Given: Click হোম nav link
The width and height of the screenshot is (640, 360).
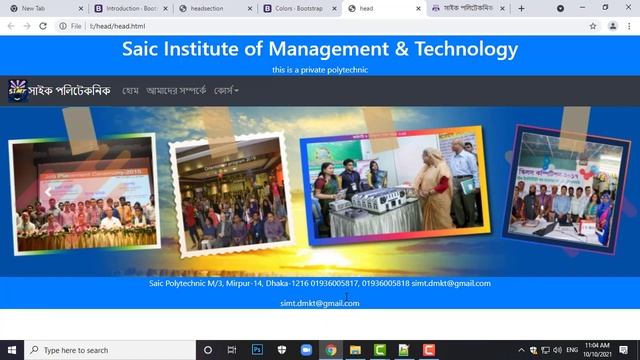Looking at the screenshot, I should 130,91.
